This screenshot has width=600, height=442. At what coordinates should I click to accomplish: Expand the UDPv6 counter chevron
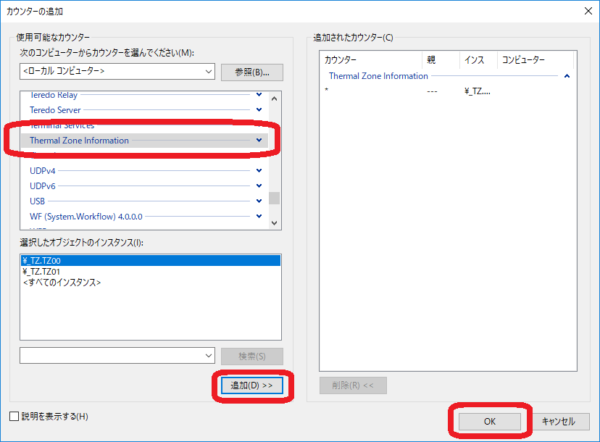coord(259,185)
